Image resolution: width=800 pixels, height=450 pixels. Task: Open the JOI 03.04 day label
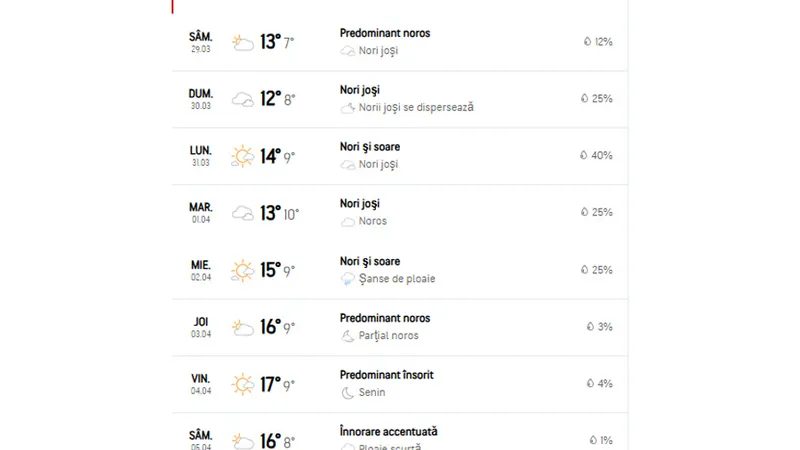point(201,327)
